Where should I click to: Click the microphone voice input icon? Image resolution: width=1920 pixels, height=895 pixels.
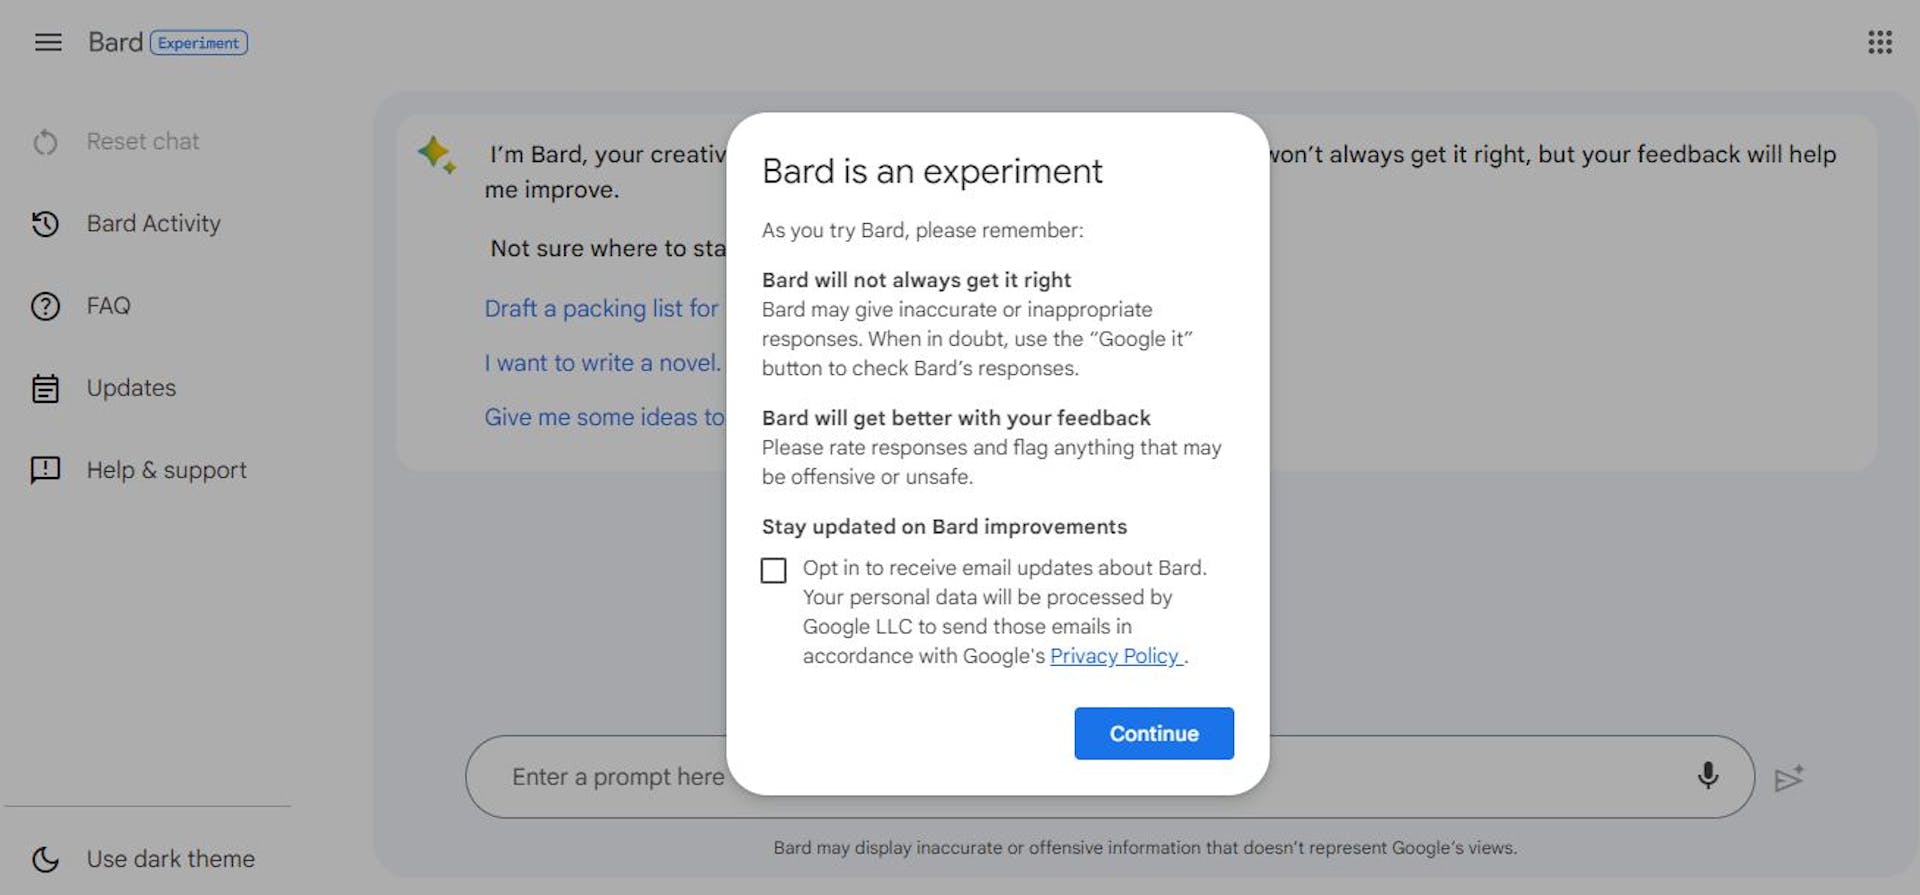pos(1707,776)
